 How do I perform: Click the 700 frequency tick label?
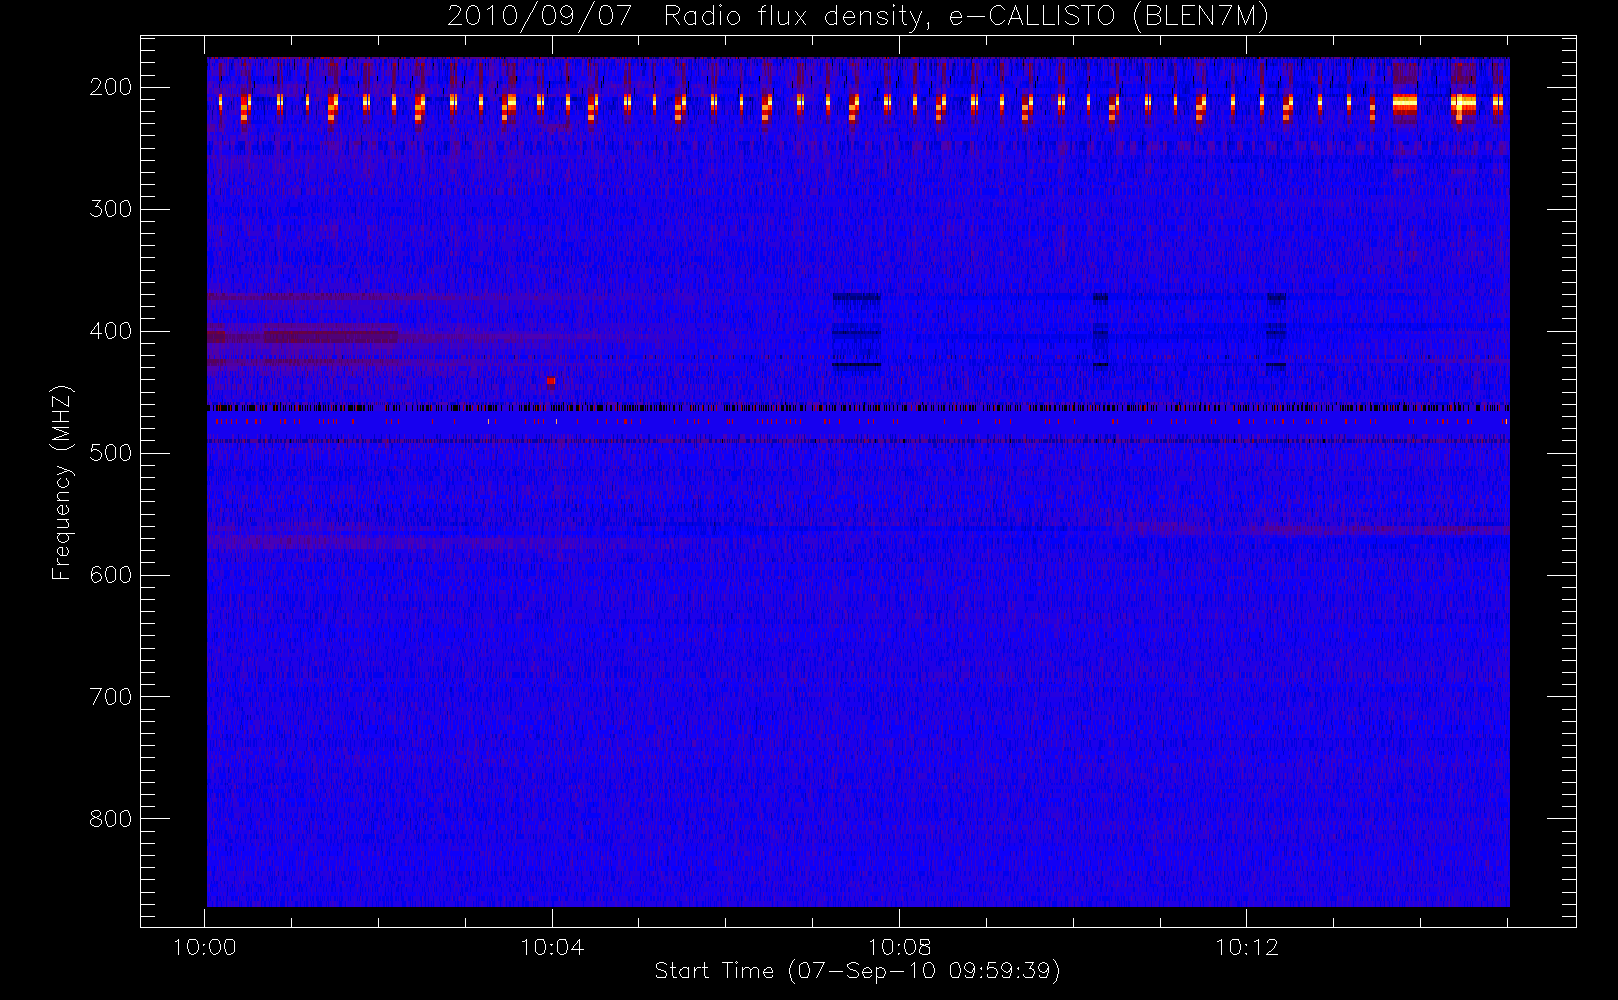click(x=111, y=697)
